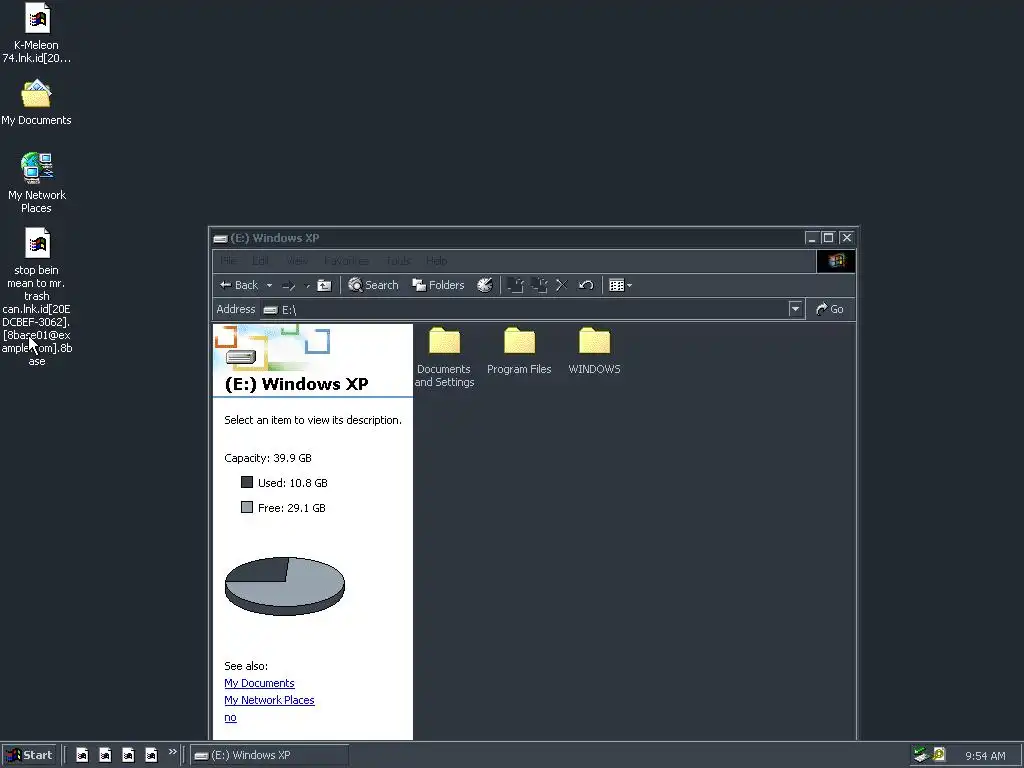
Task: Open the Address bar dropdown list
Action: pyautogui.click(x=795, y=309)
